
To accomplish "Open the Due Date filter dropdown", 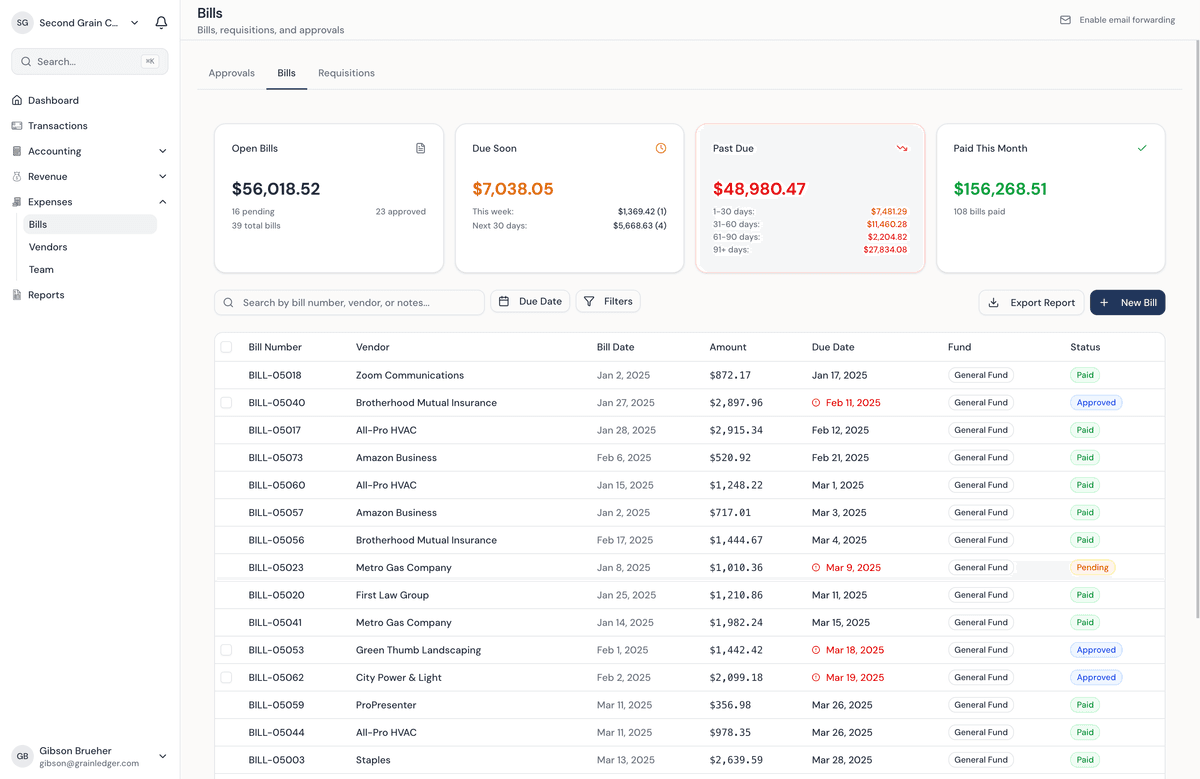I will (x=530, y=301).
